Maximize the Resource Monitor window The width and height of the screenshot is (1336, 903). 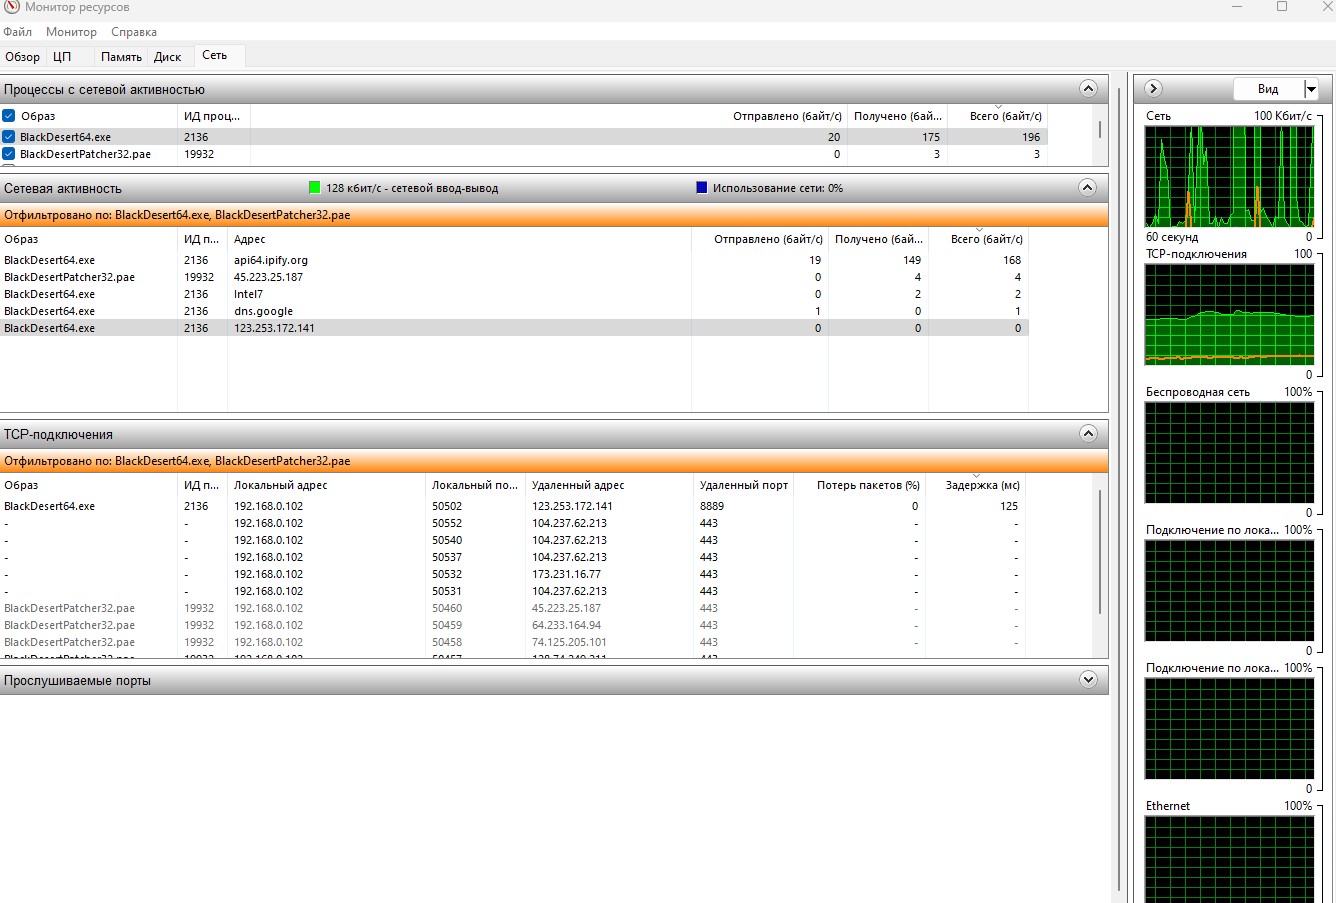click(1282, 7)
